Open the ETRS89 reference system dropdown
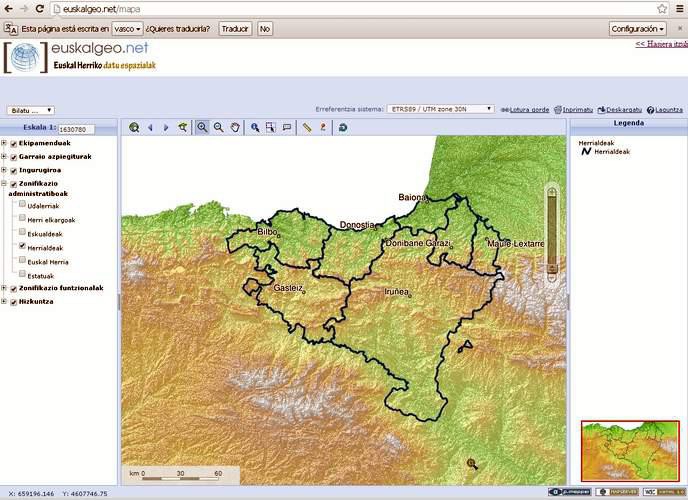The height and width of the screenshot is (500, 688). (x=441, y=109)
